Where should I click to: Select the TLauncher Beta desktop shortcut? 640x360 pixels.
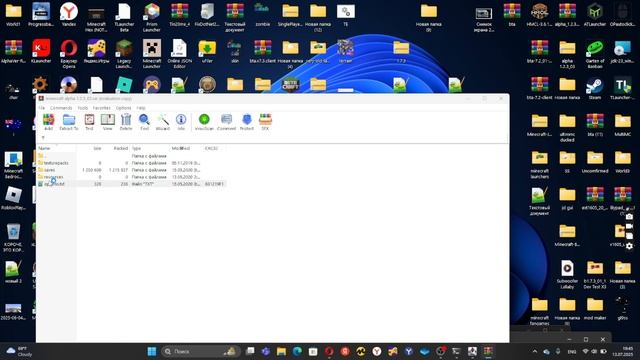(124, 17)
